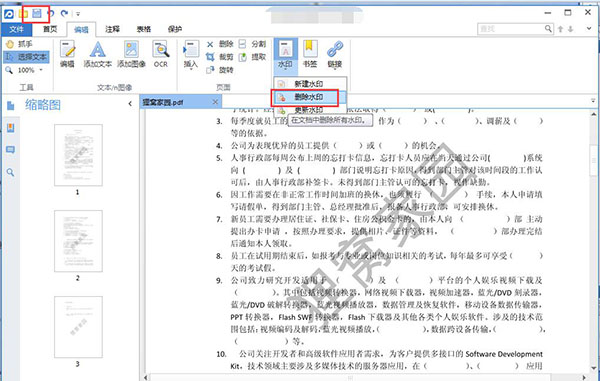This screenshot has width=600, height=381.
Task: Open page 2 thumbnail
Action: tap(78, 241)
